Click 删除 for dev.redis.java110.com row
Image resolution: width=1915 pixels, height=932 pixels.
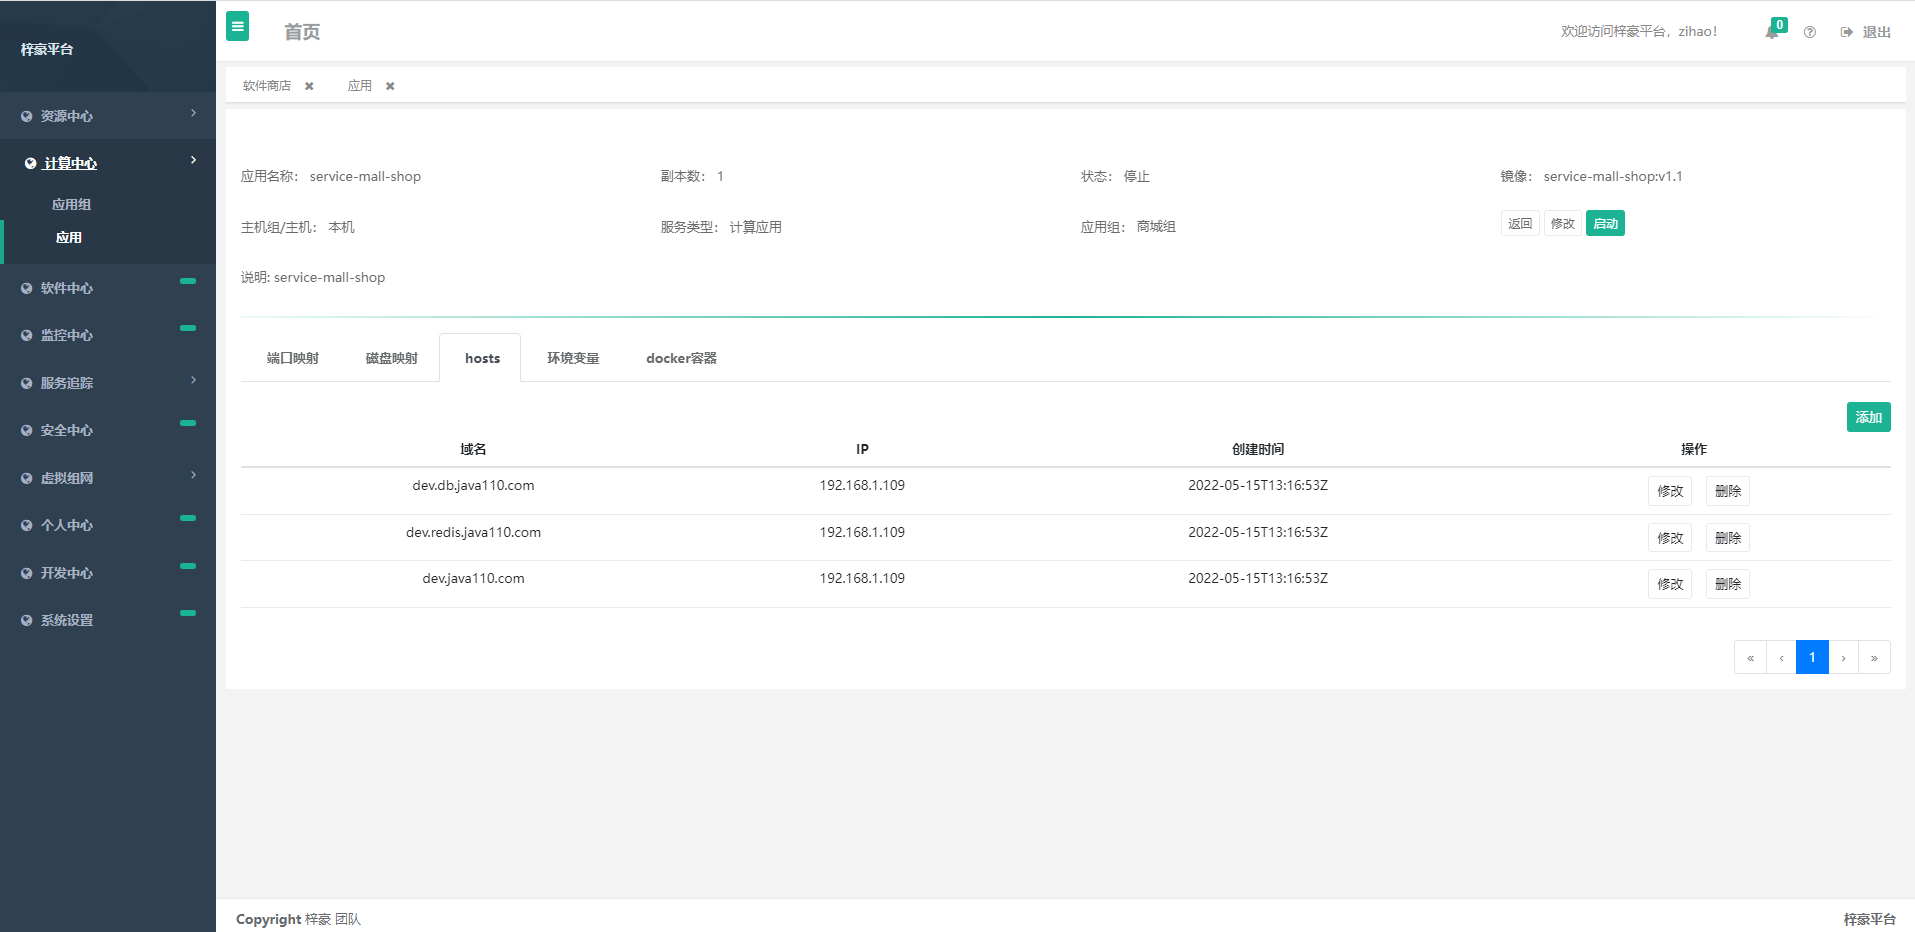(x=1728, y=538)
